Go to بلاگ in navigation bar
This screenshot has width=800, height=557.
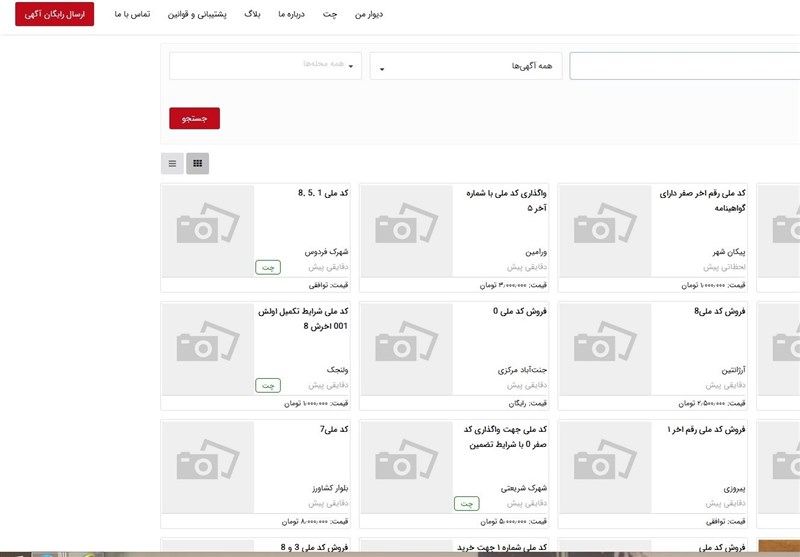252,15
